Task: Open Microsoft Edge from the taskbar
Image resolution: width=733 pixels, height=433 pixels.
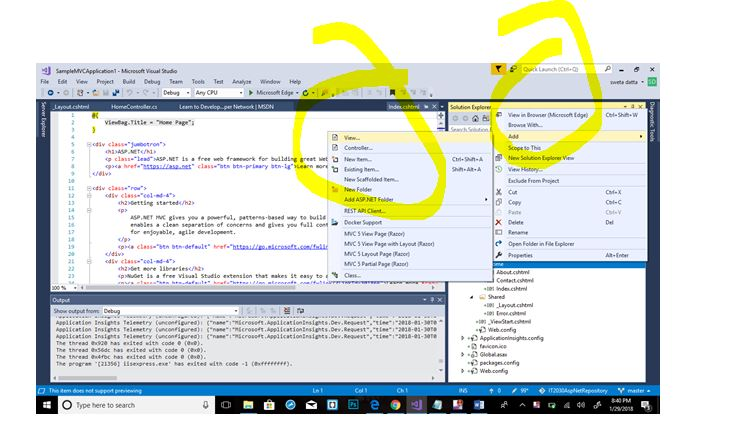Action: tap(374, 404)
